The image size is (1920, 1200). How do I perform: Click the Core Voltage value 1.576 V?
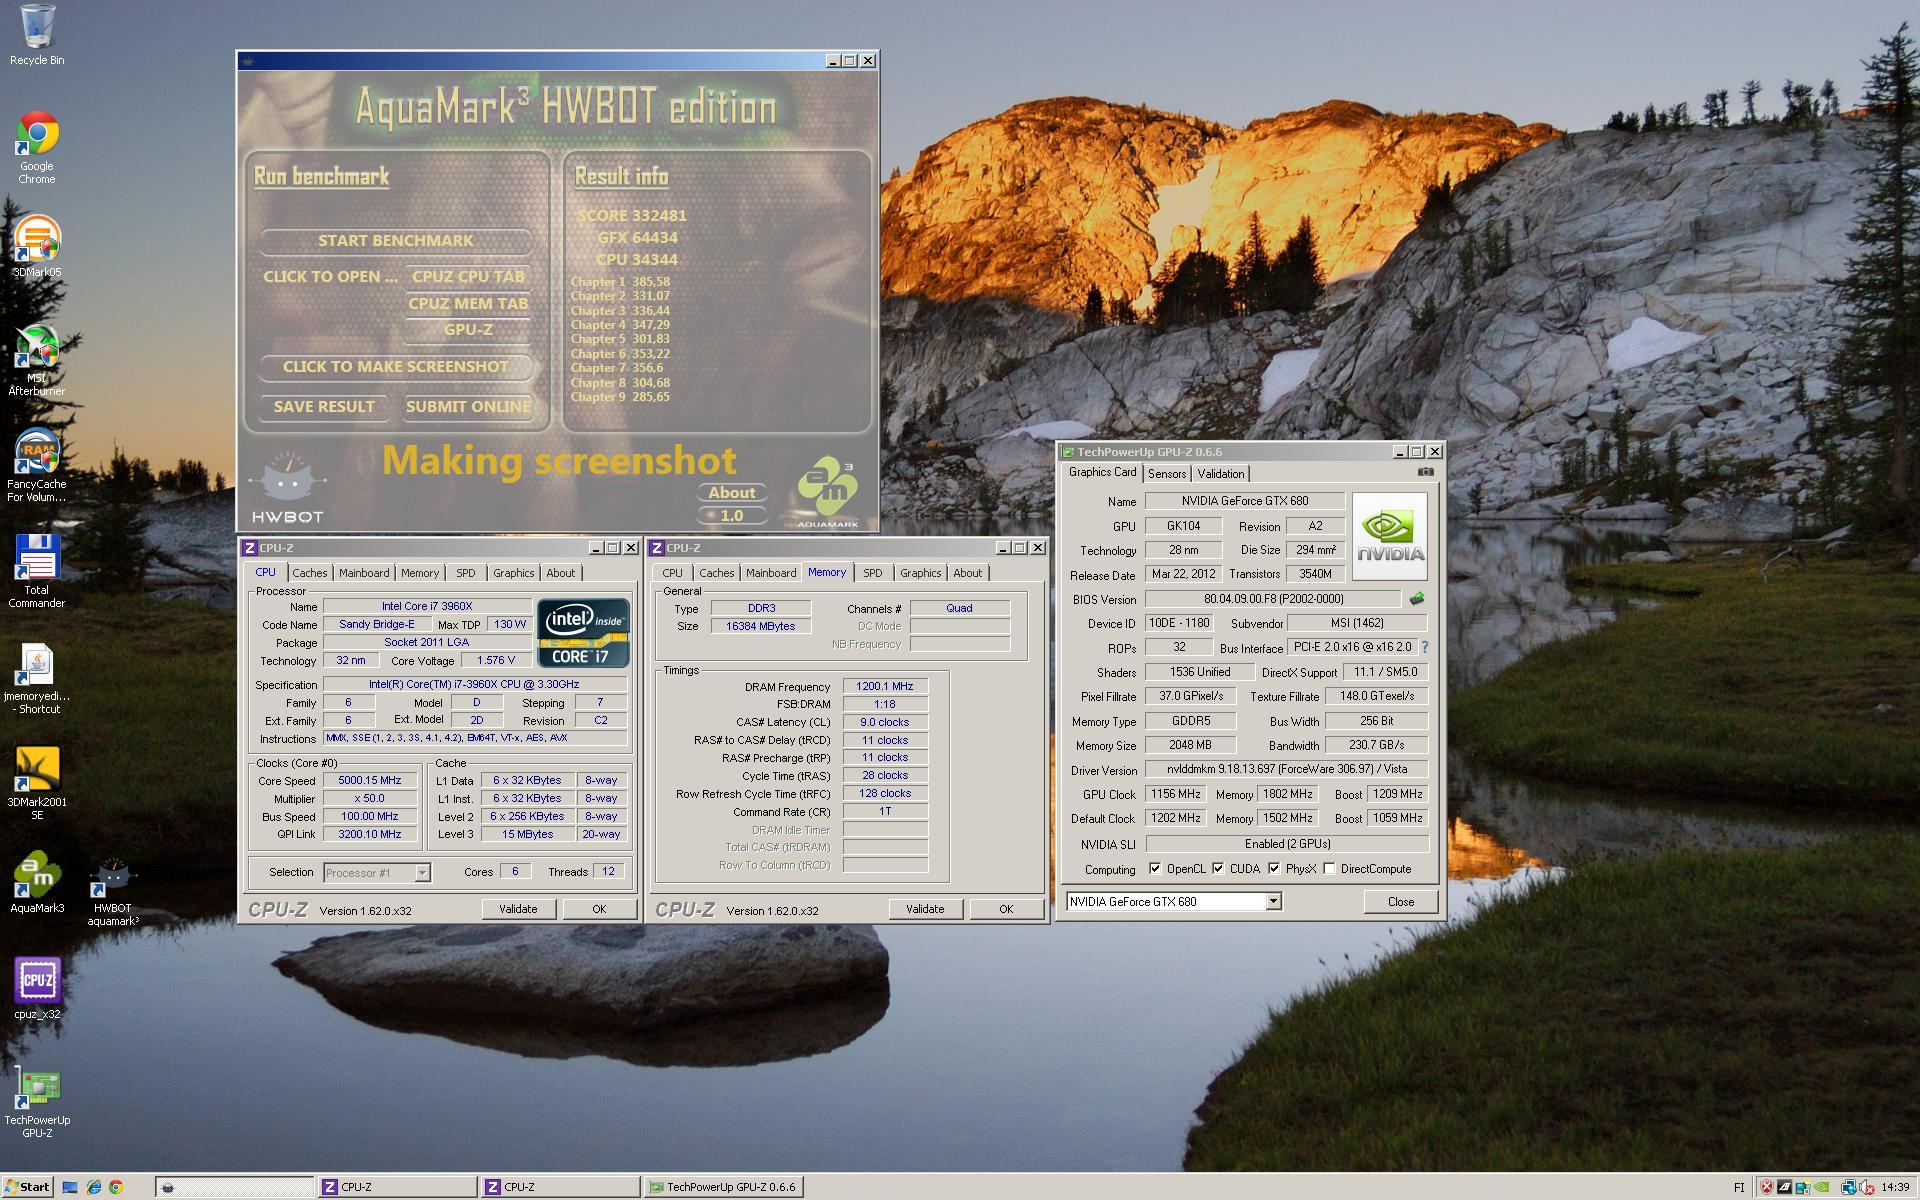click(x=496, y=661)
